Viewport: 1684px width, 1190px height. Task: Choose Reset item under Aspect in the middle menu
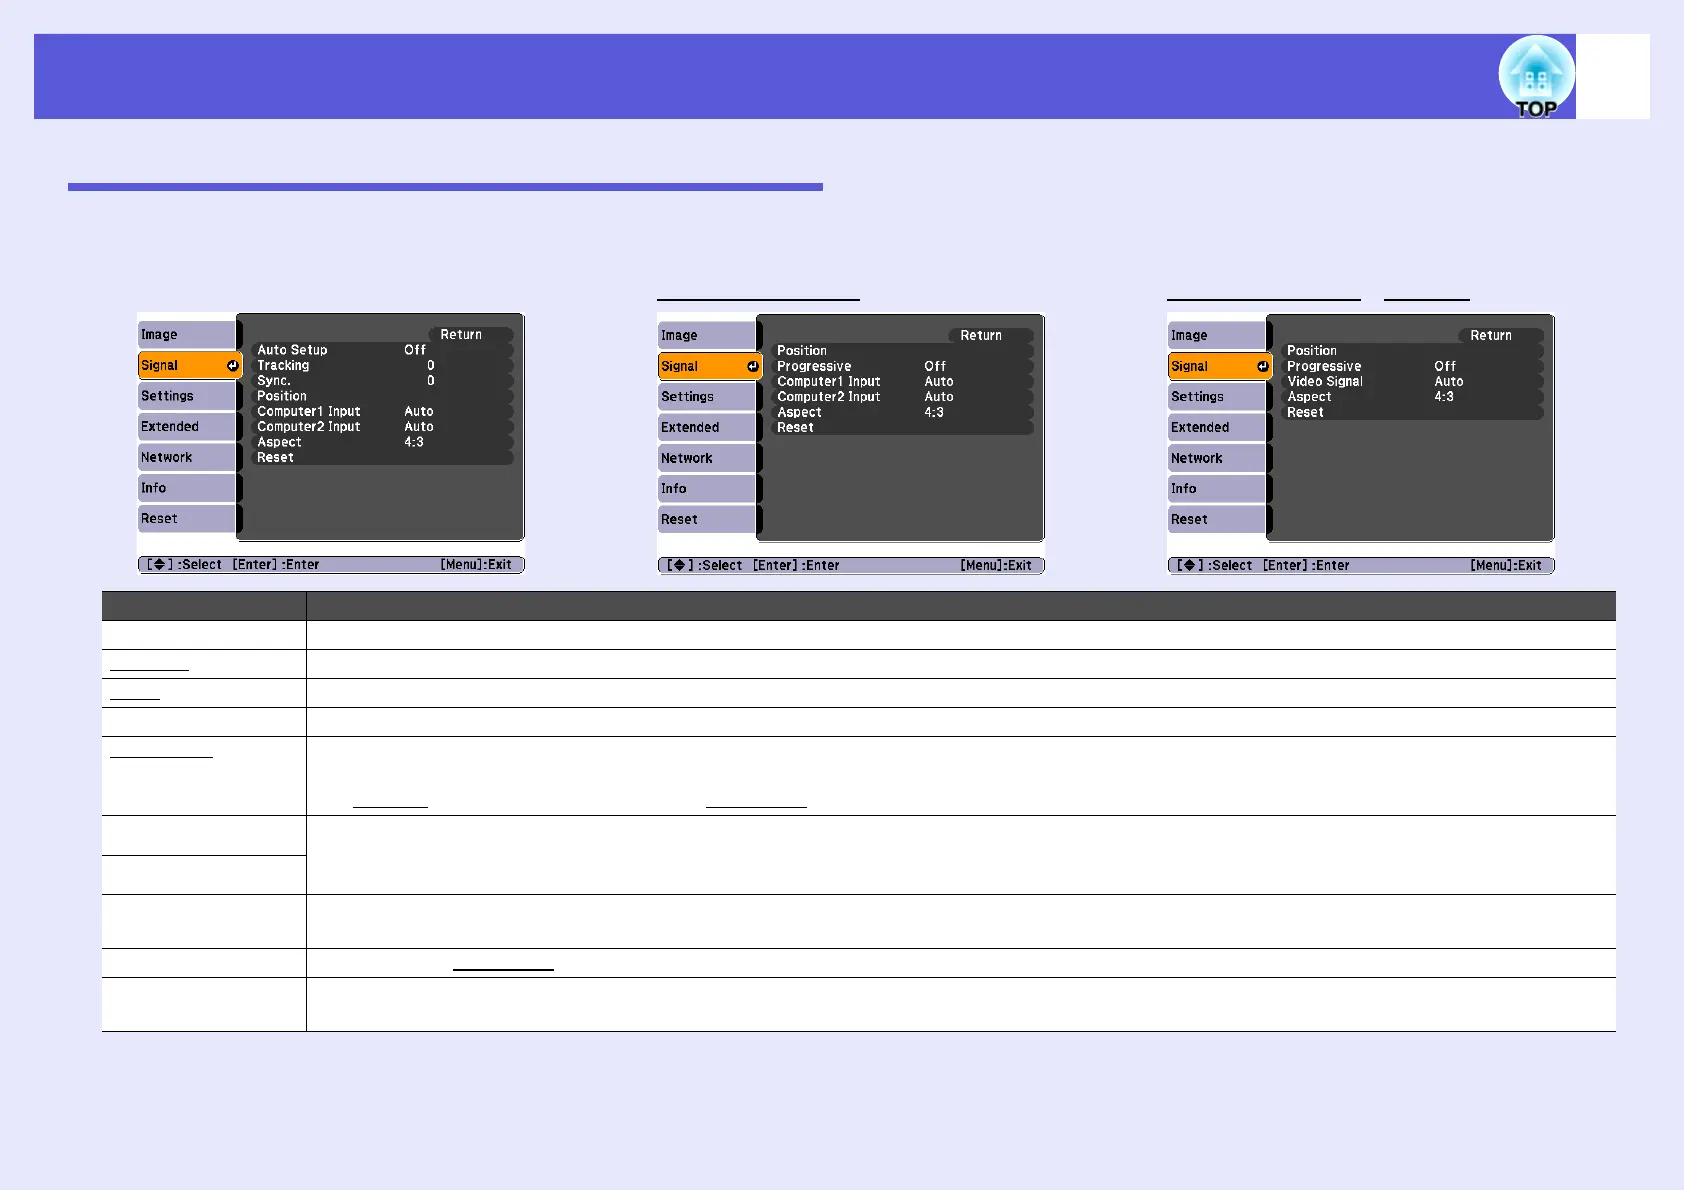click(x=902, y=428)
